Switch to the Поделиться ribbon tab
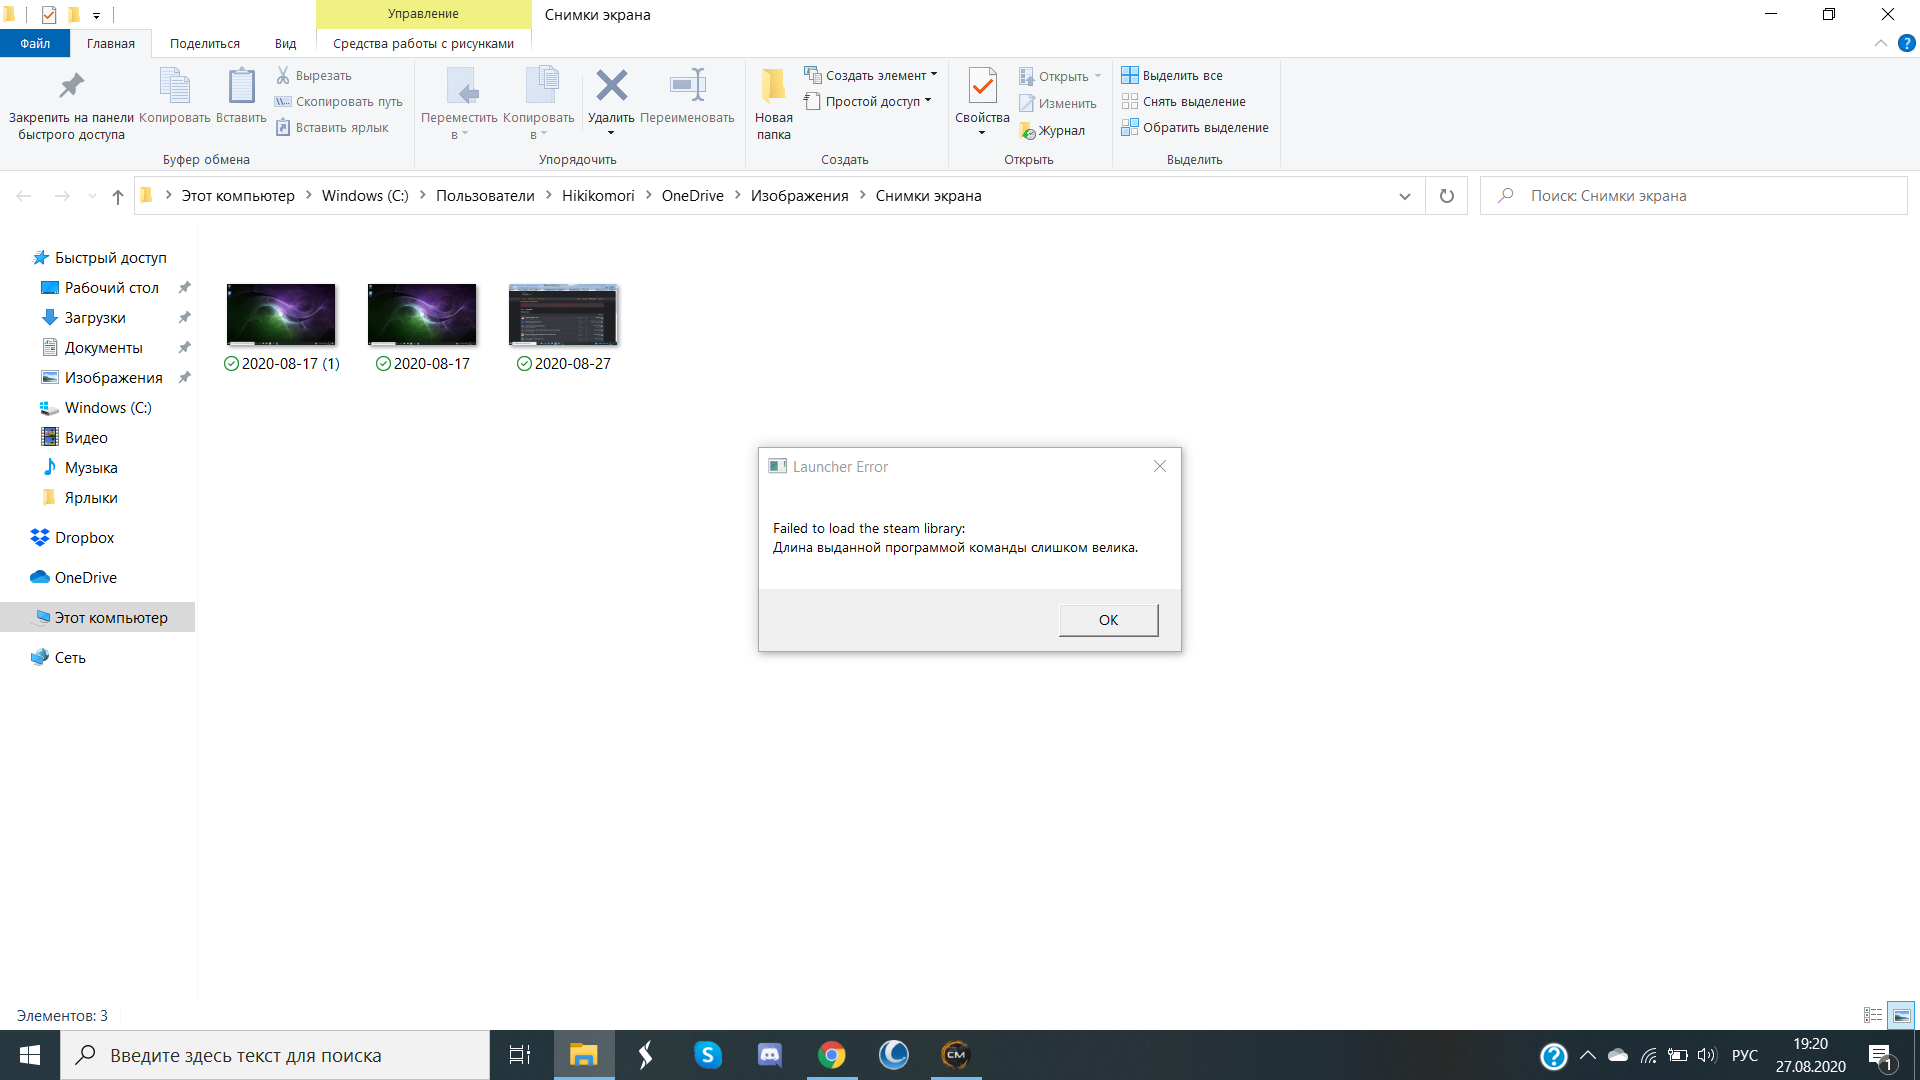Viewport: 1920px width, 1080px height. [205, 43]
